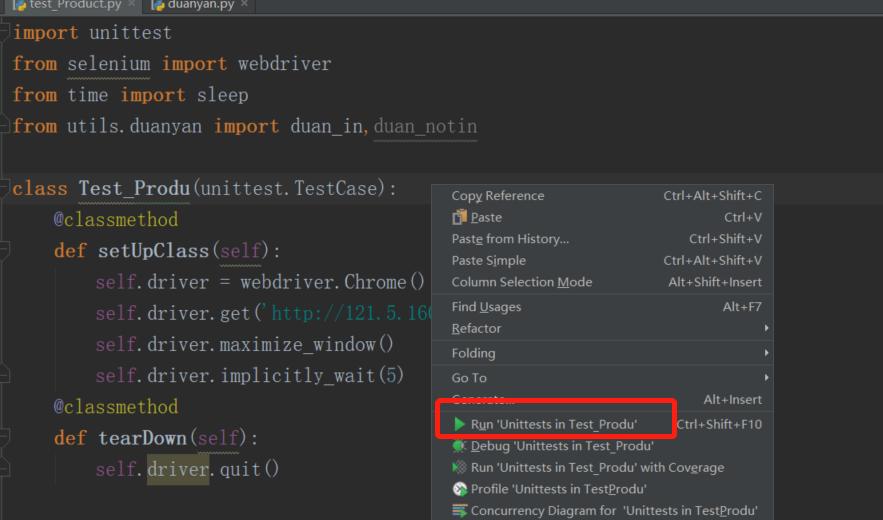This screenshot has height=520, width=883.
Task: Open the Folding submenu
Action: point(603,353)
